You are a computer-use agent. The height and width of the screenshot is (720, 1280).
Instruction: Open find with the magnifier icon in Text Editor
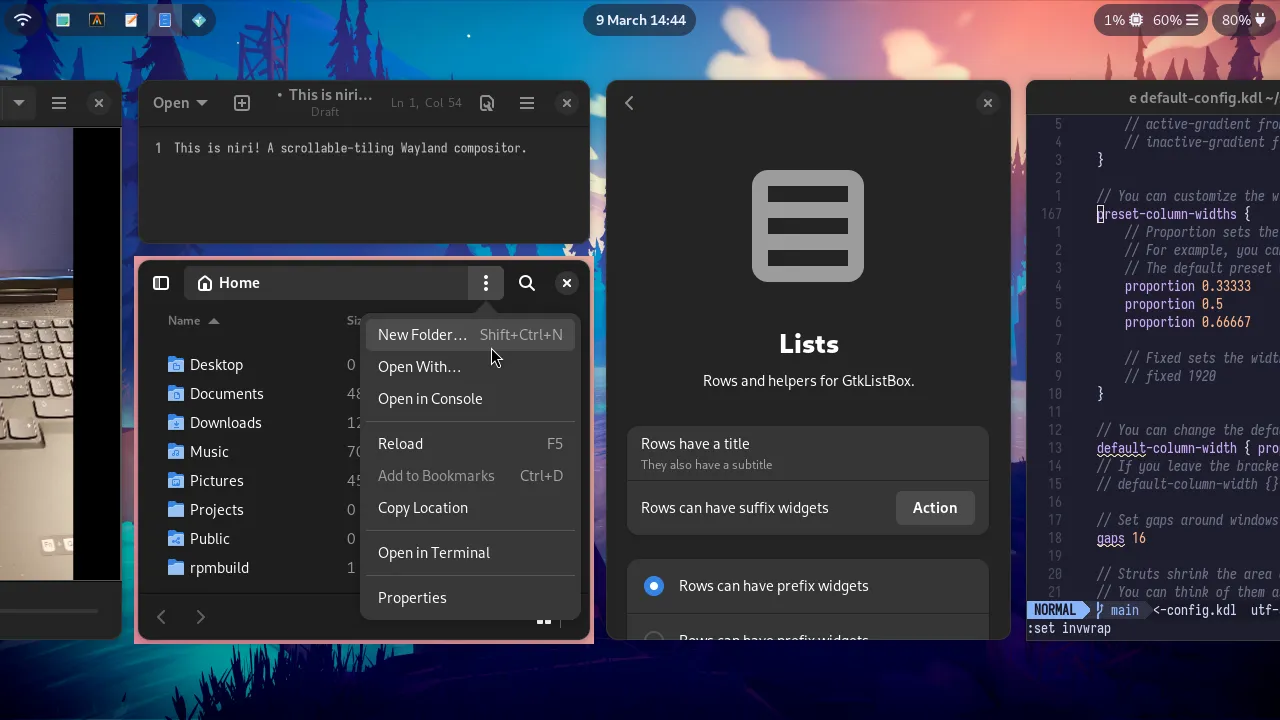pyautogui.click(x=487, y=103)
